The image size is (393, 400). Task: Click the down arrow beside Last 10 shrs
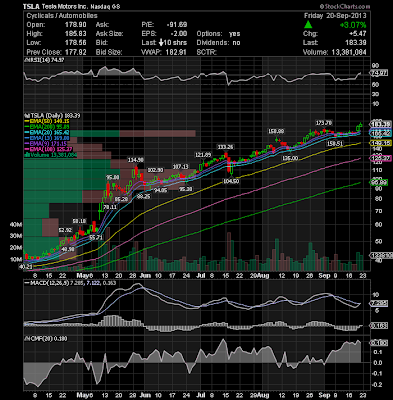pyautogui.click(x=161, y=43)
